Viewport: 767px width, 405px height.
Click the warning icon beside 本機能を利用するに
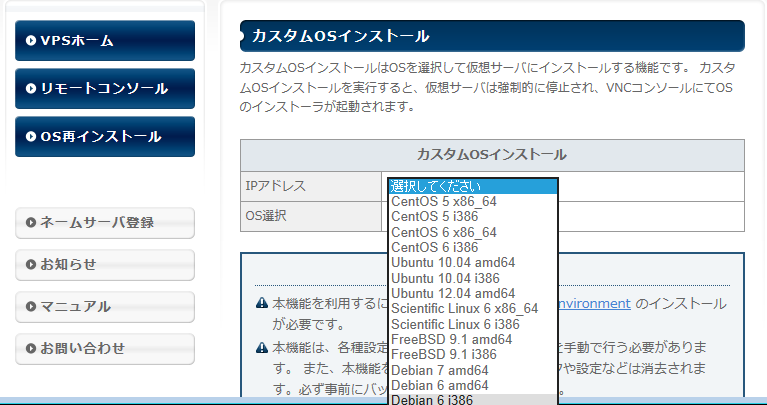pyautogui.click(x=262, y=304)
